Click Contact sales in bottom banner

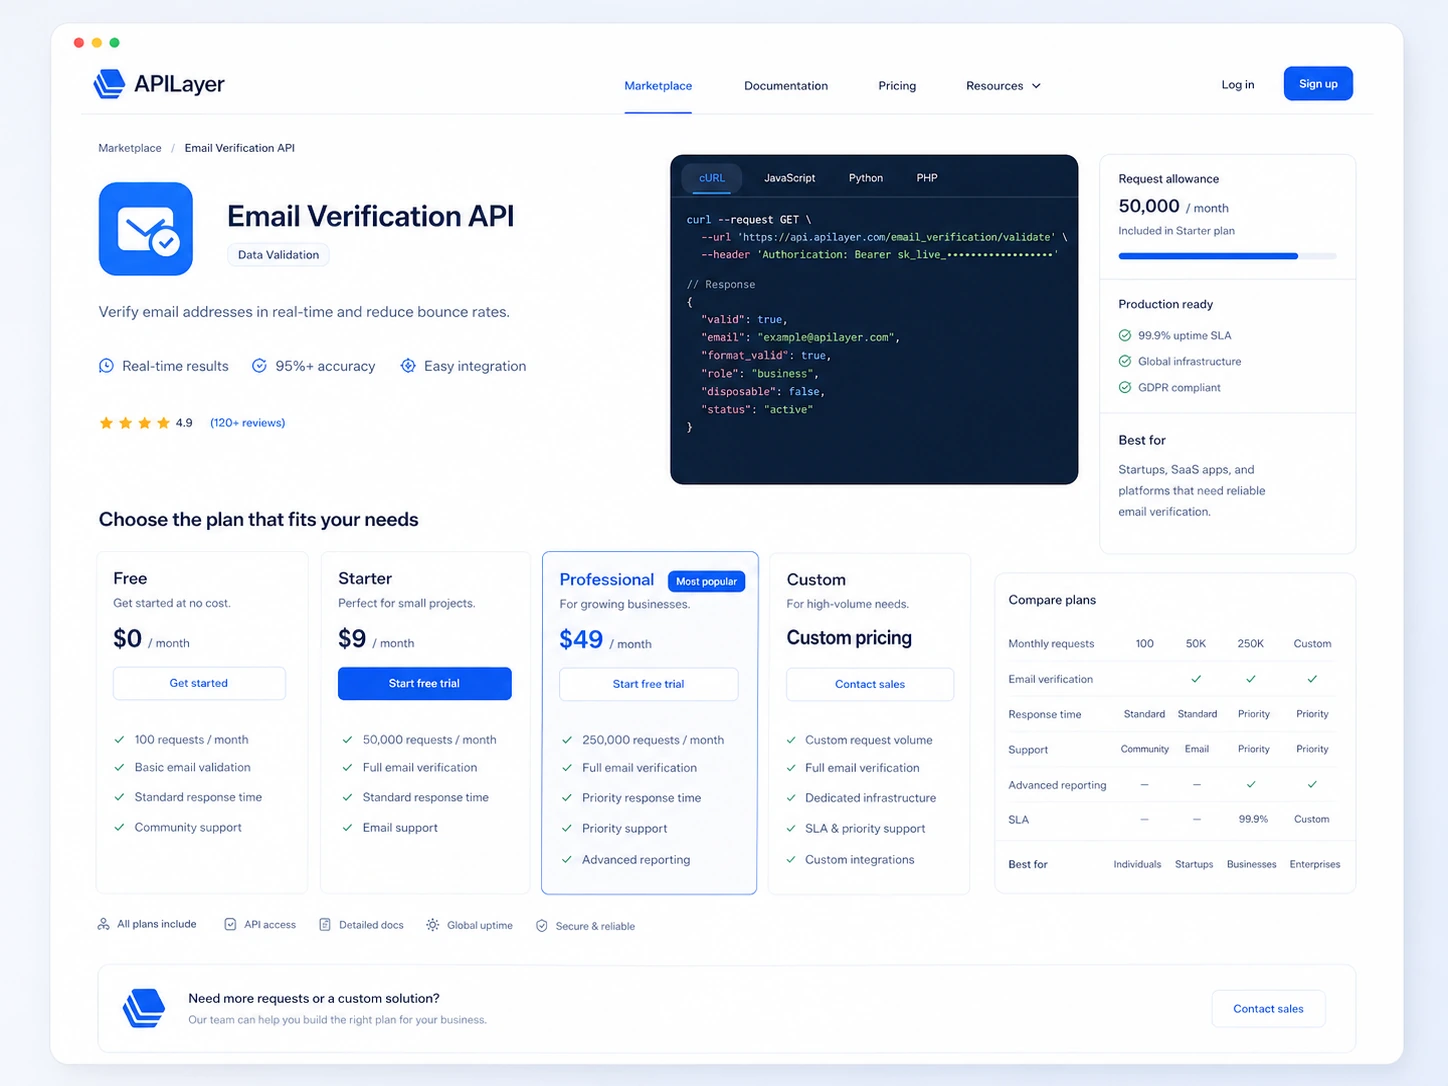(x=1269, y=1009)
